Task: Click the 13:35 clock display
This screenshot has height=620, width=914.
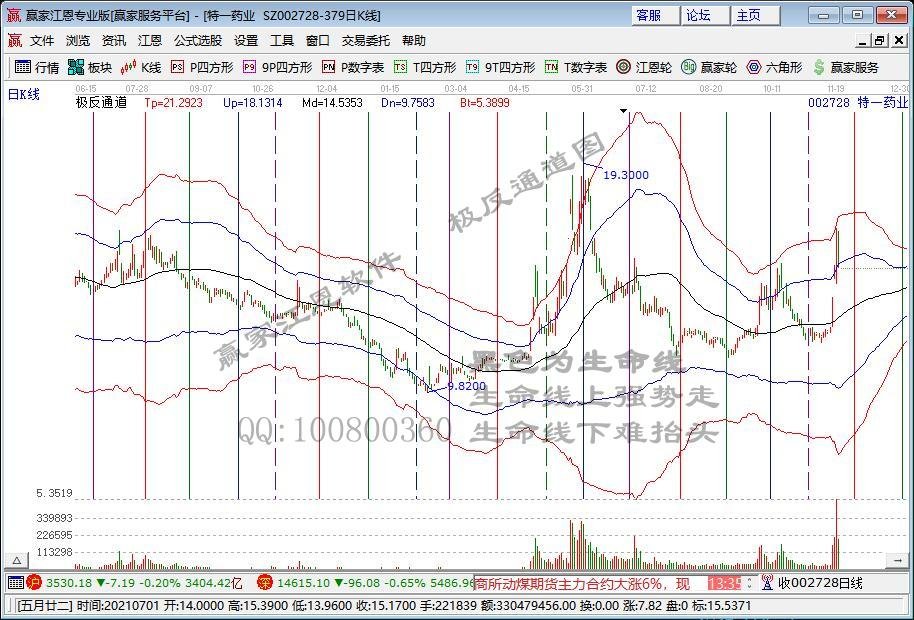Action: [x=725, y=583]
